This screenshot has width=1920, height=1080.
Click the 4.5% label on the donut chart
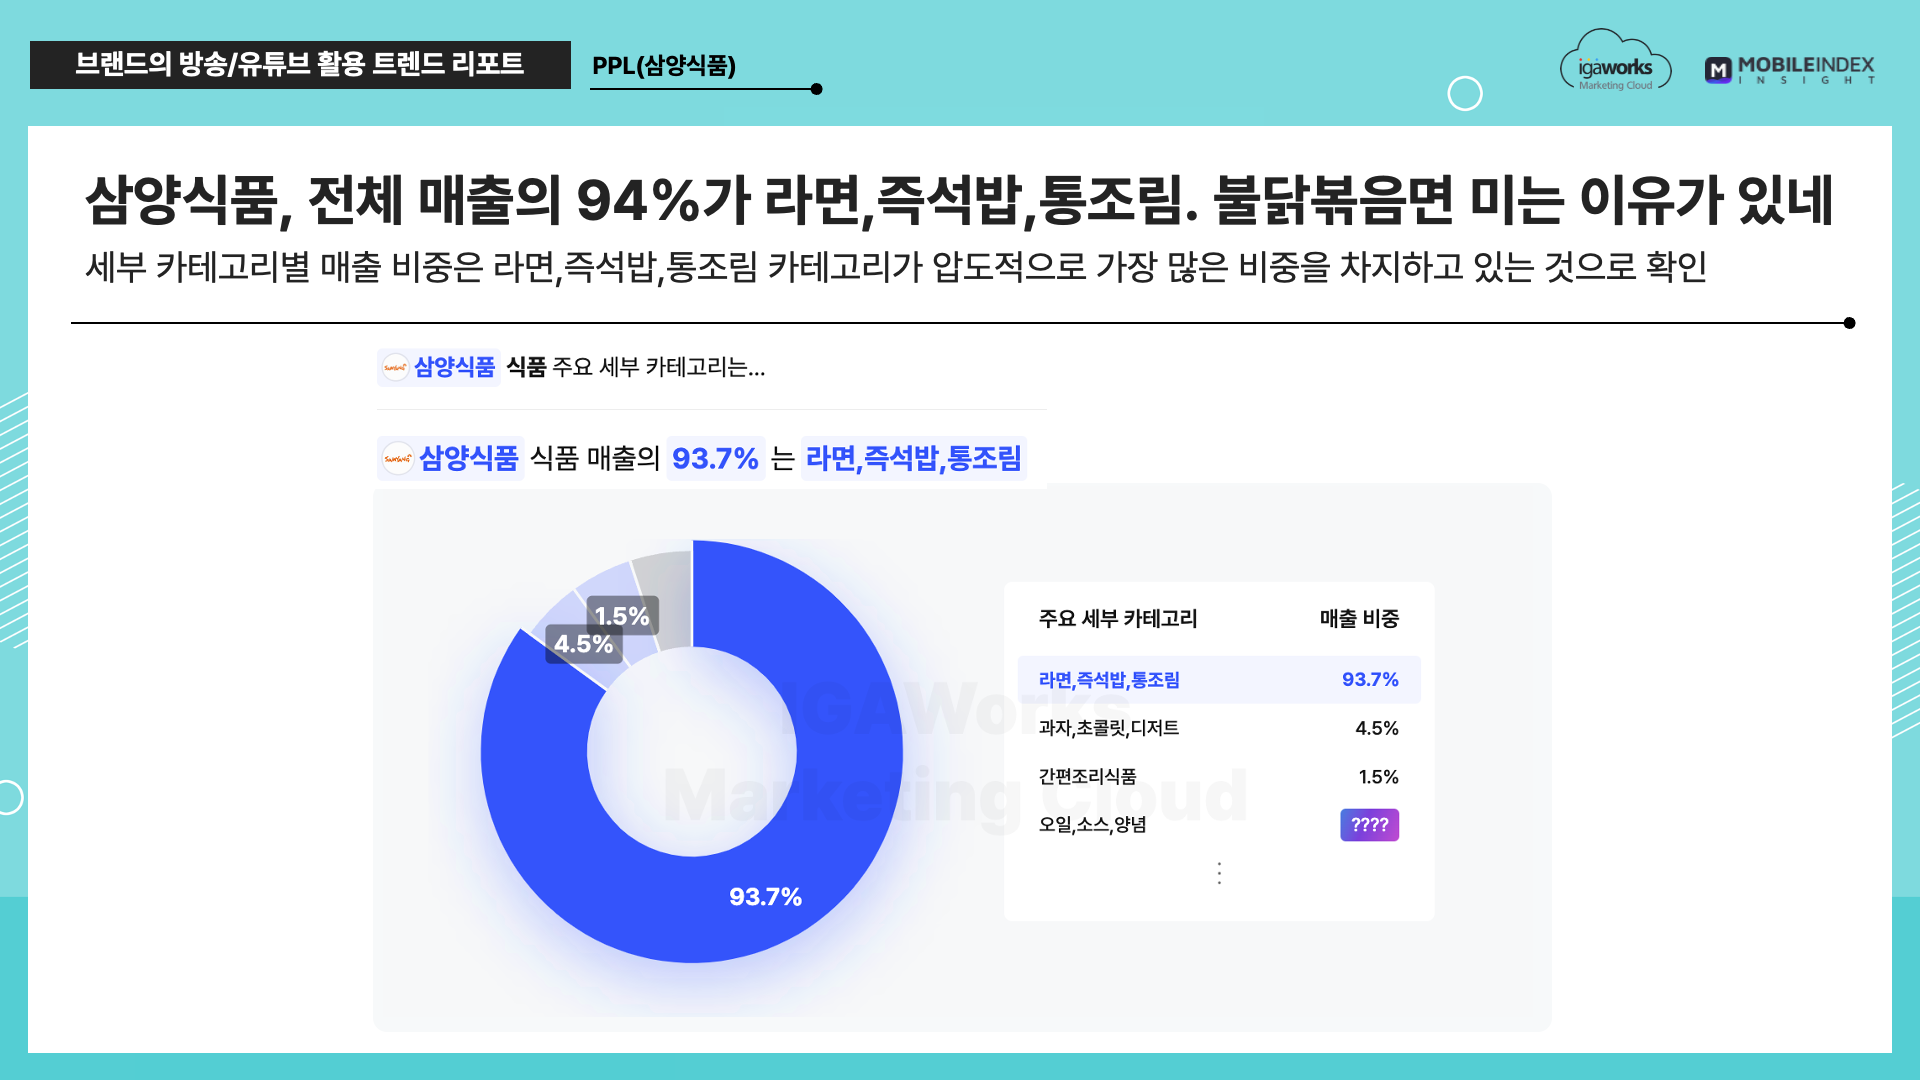[x=584, y=644]
